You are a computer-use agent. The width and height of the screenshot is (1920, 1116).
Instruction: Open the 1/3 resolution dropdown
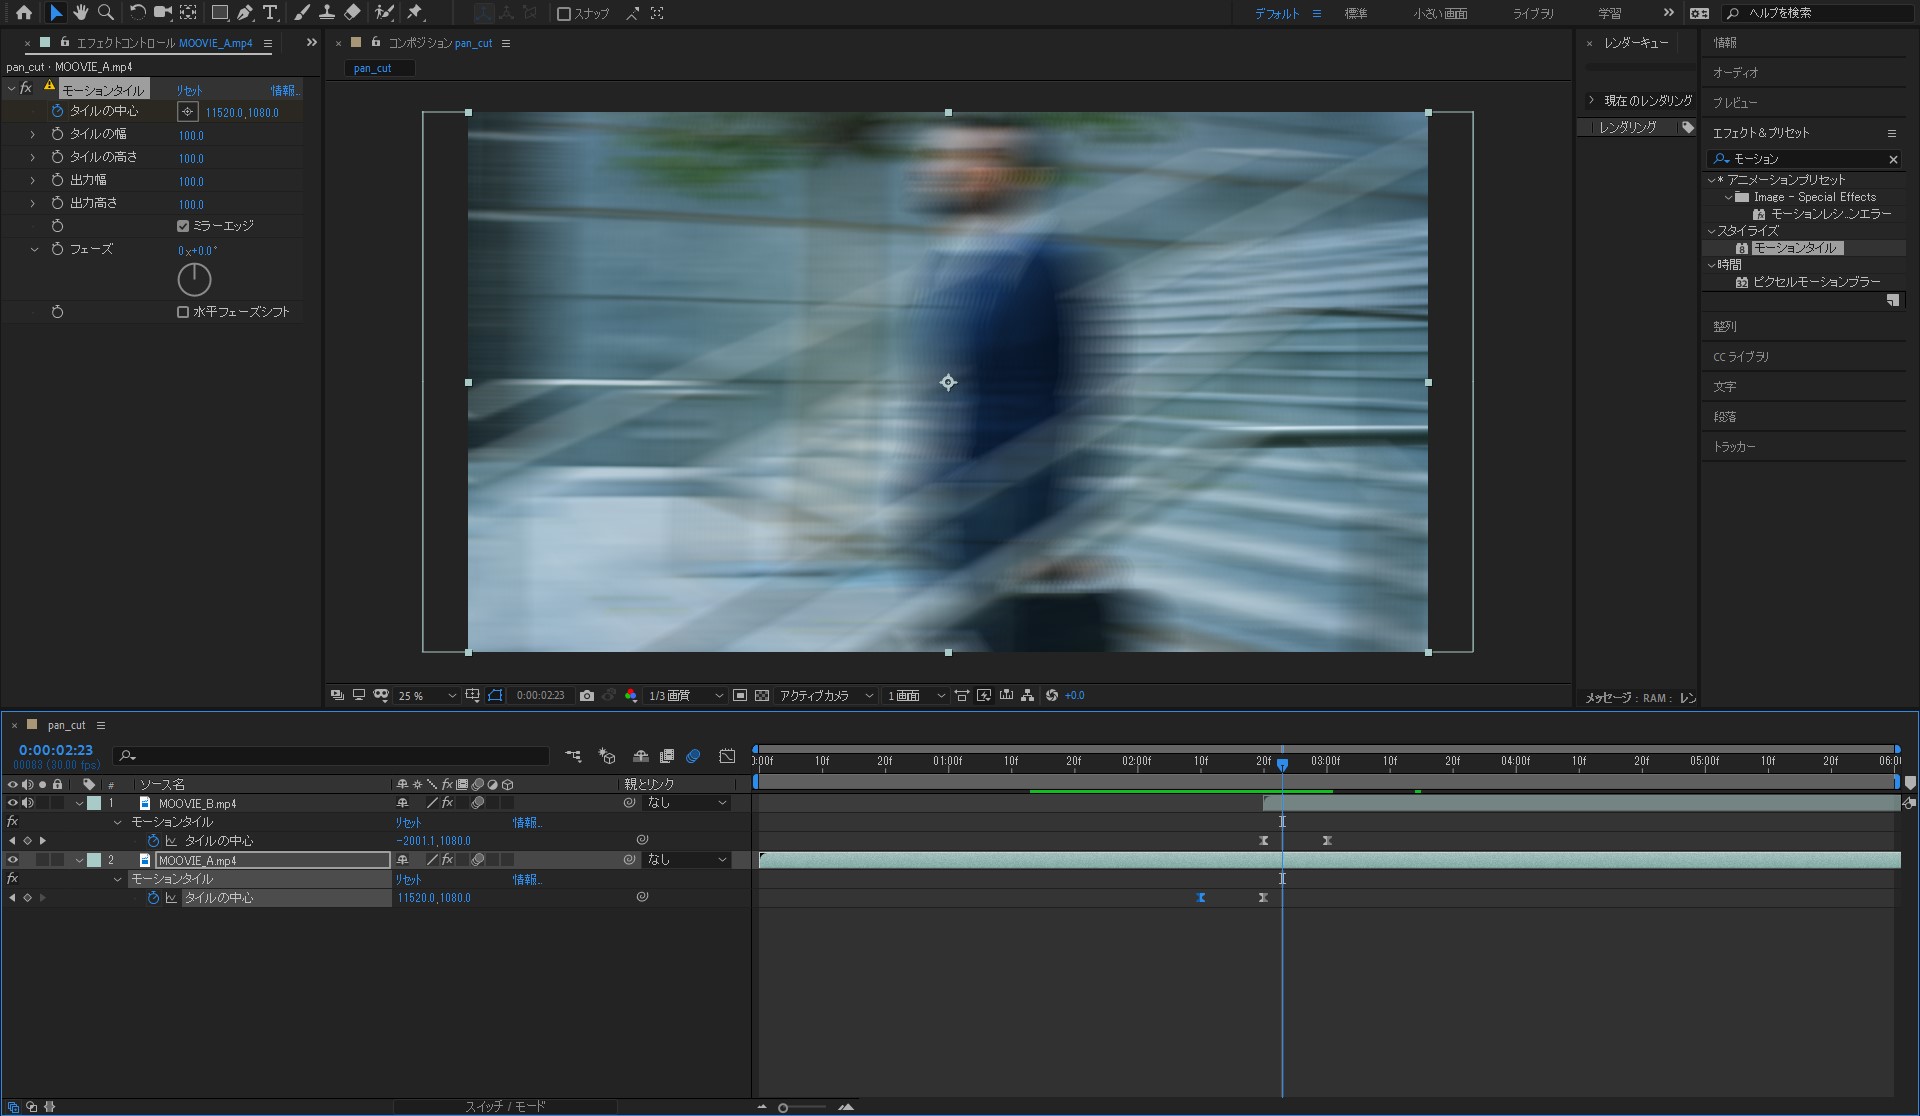686,695
